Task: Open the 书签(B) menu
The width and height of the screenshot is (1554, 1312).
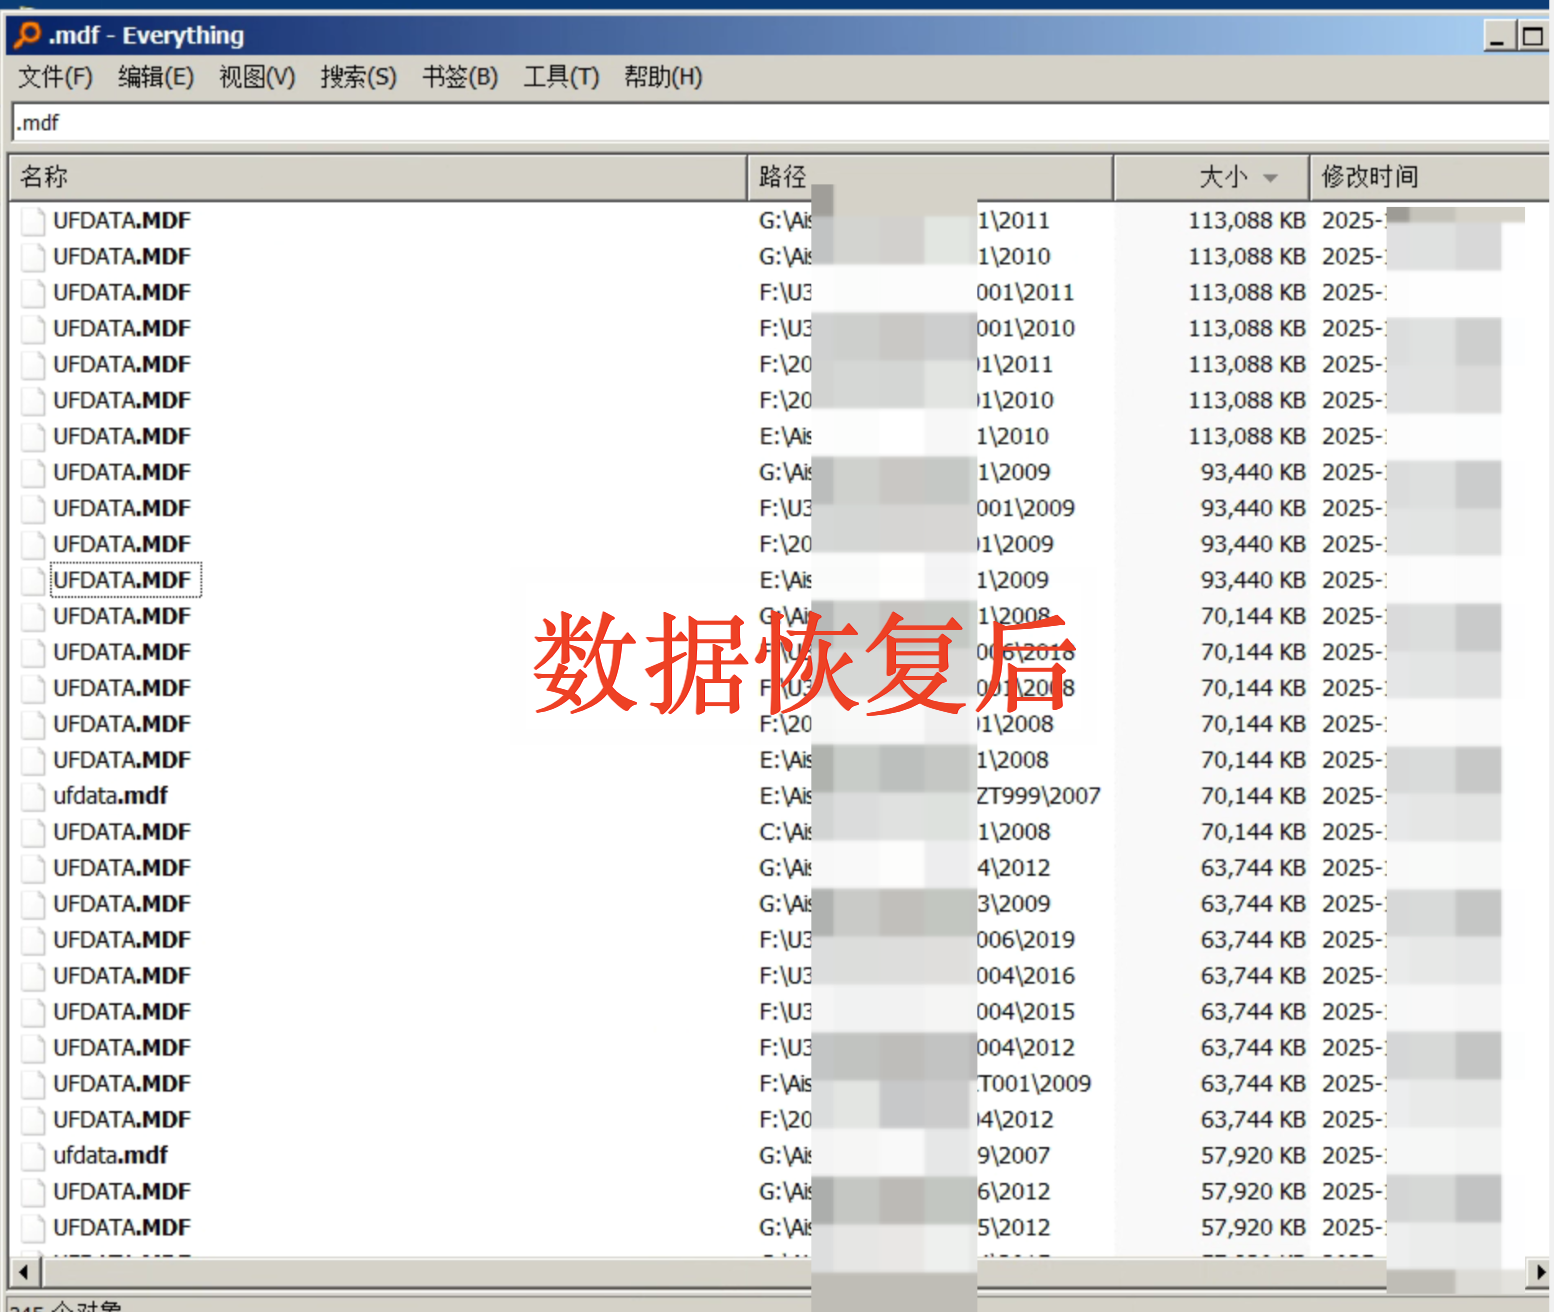Action: [459, 77]
